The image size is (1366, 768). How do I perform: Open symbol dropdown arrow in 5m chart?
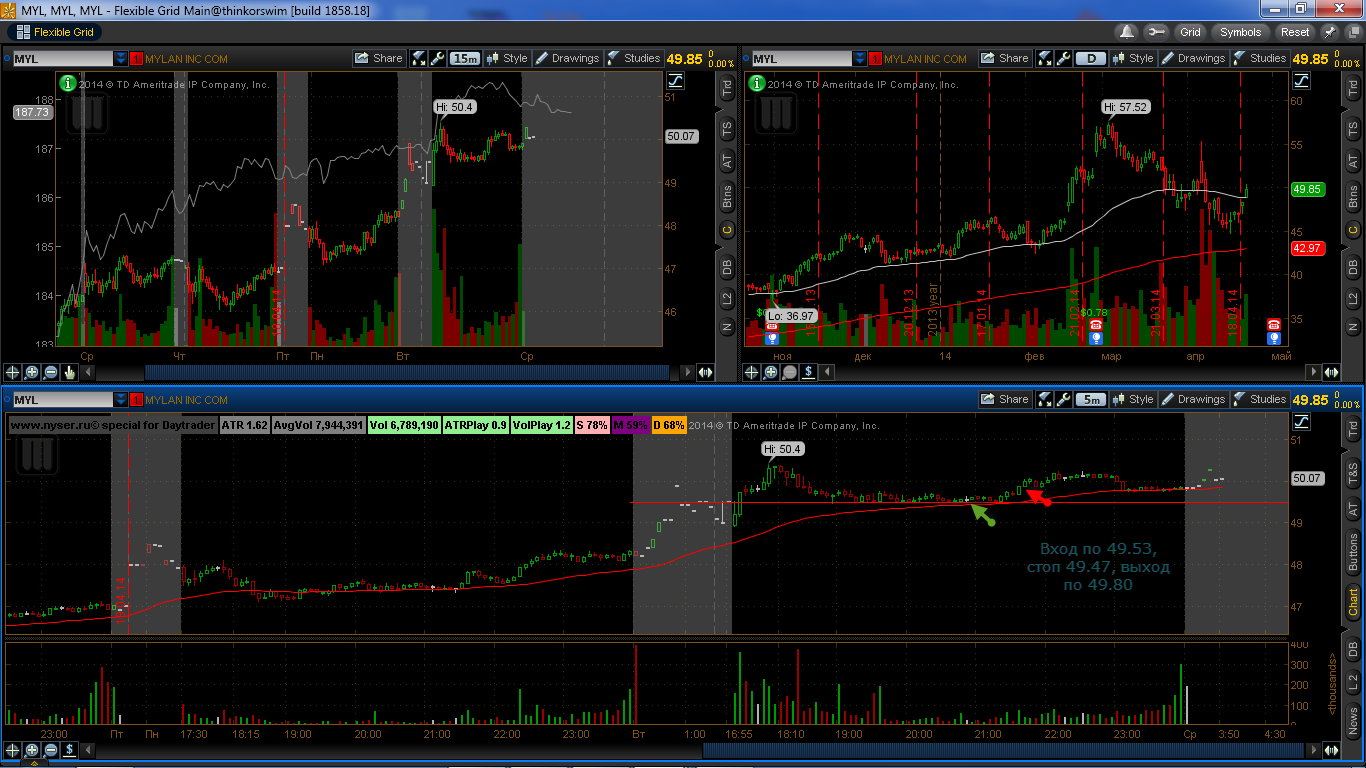coord(121,400)
